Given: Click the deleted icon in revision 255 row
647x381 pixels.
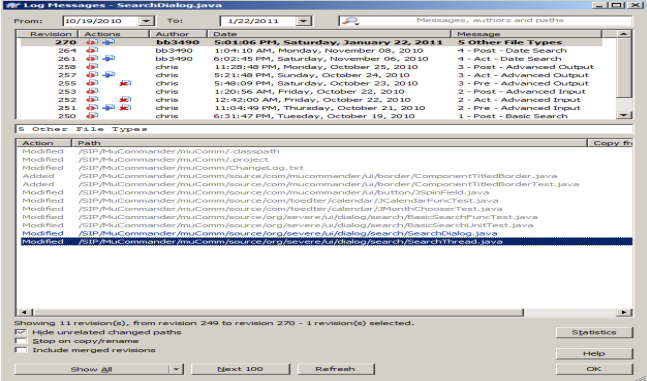Looking at the screenshot, I should tap(125, 83).
